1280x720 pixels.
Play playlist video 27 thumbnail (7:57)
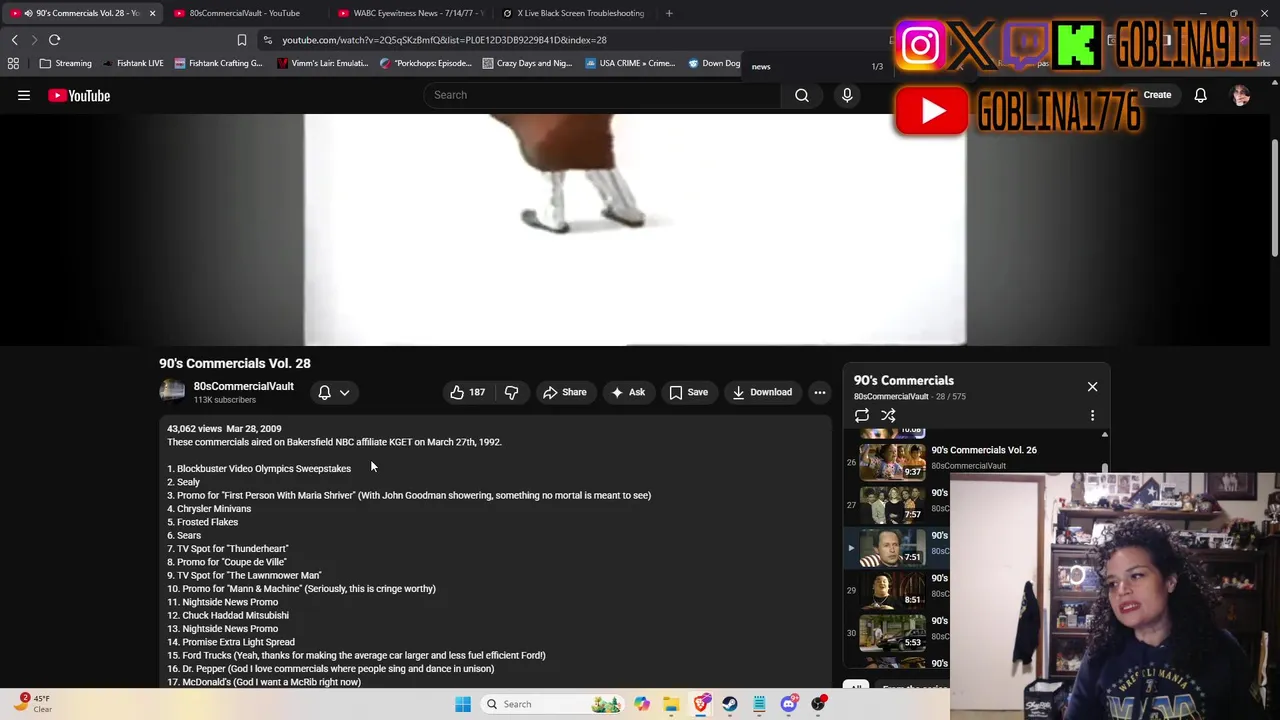(892, 505)
